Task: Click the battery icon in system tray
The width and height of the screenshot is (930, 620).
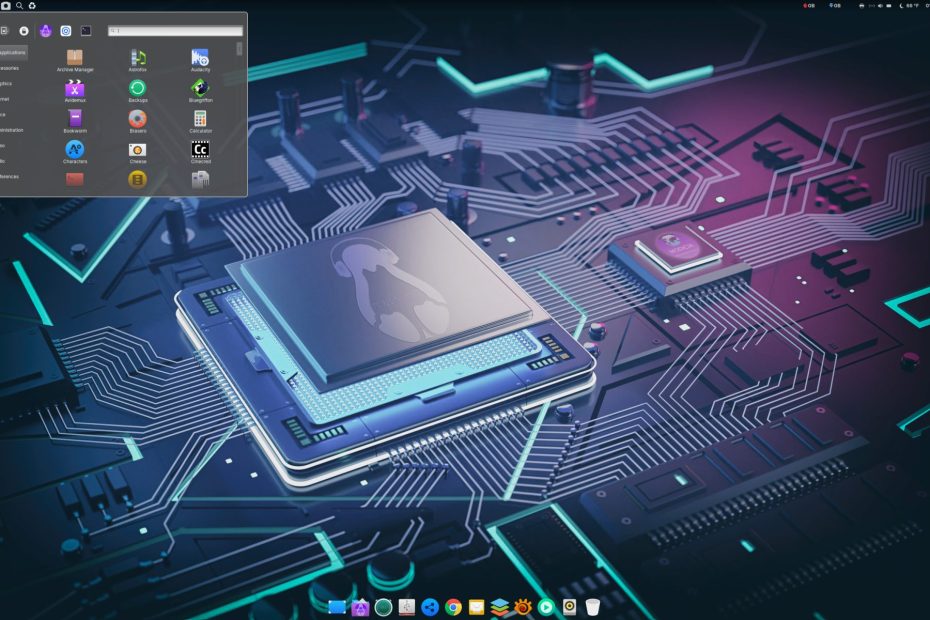Action: click(x=888, y=5)
